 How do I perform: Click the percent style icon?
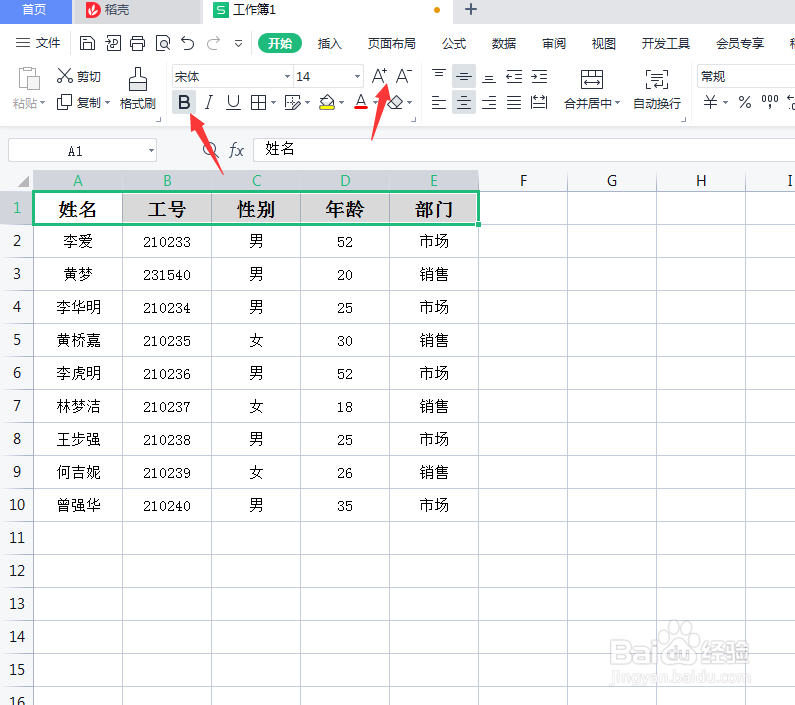click(x=745, y=102)
